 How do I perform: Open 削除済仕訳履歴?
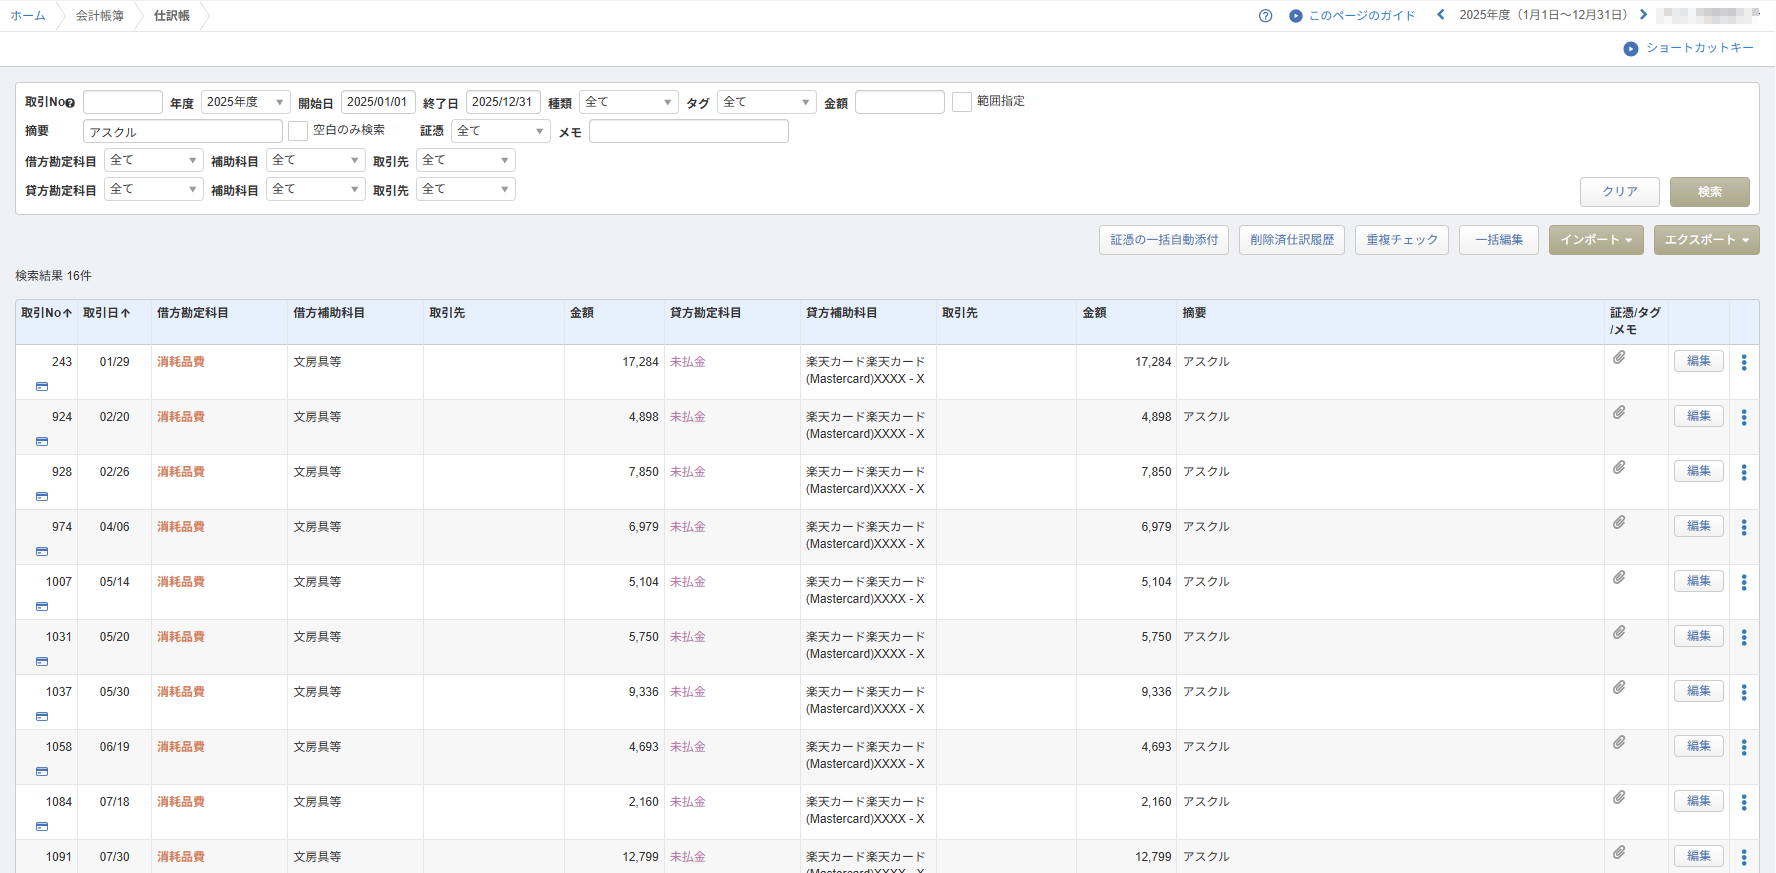[1292, 240]
